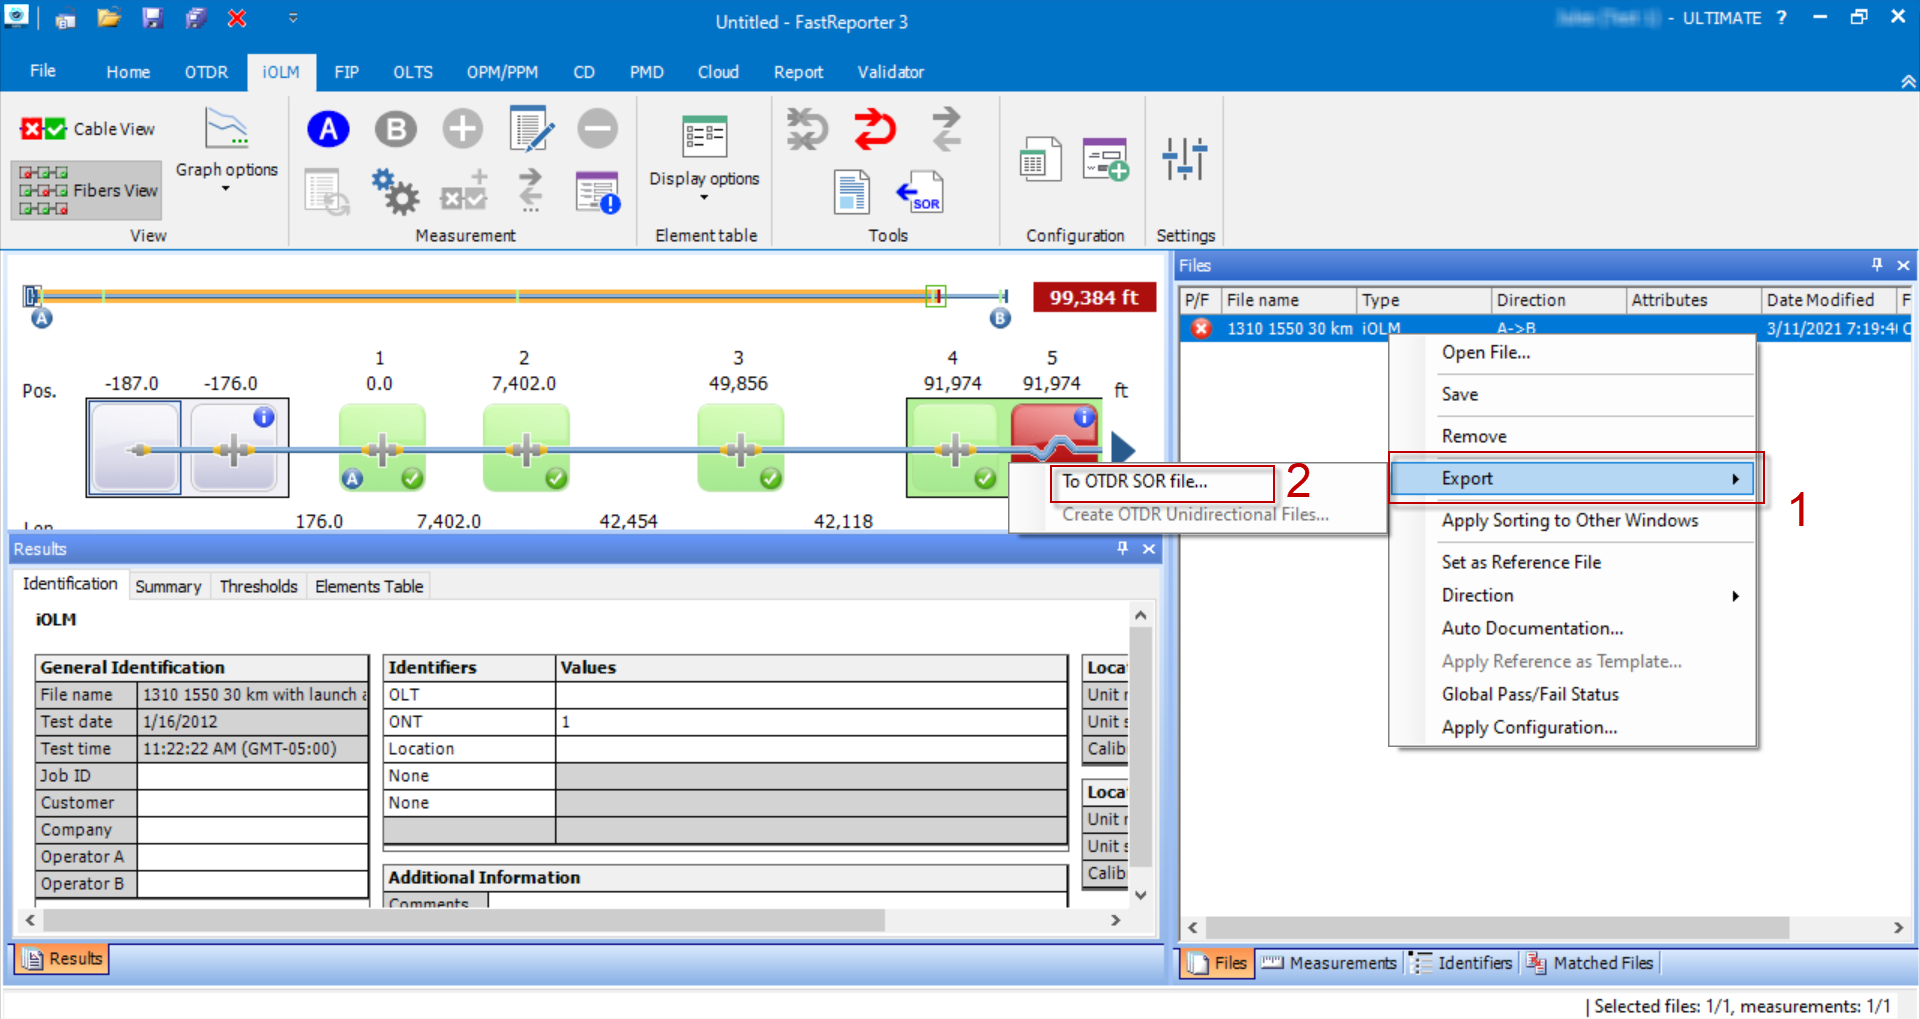
Task: Expand the Direction submenu
Action: point(1735,595)
